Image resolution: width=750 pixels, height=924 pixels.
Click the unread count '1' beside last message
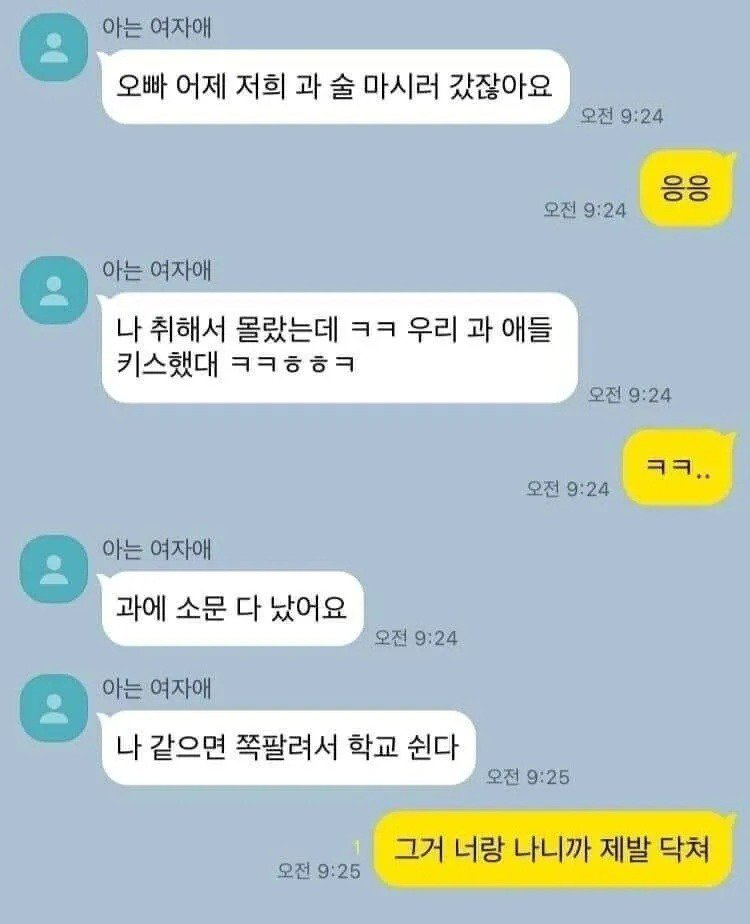[x=356, y=847]
